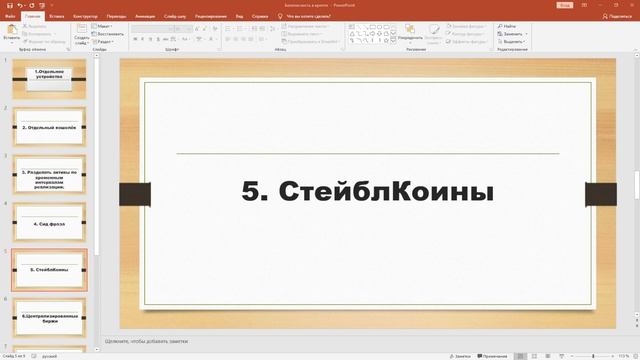Switch to Reading view icon
This screenshot has width=640, height=360.
[x=548, y=356]
